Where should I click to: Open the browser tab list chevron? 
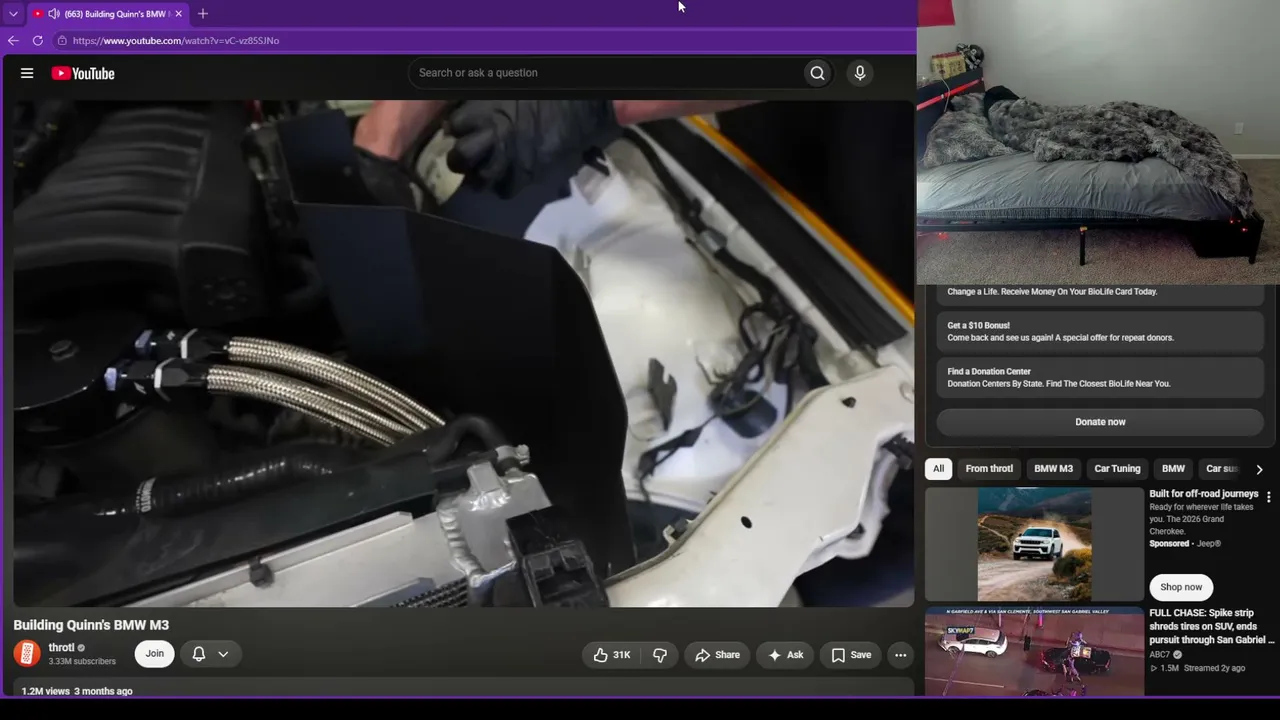pyautogui.click(x=13, y=14)
